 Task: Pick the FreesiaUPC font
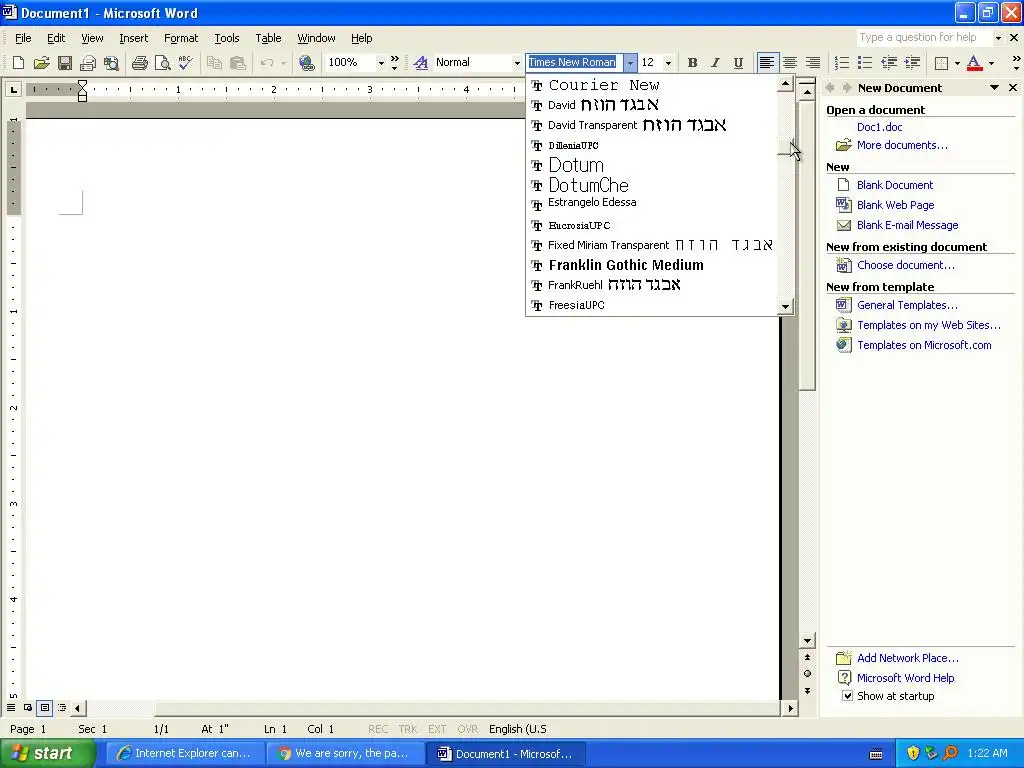[x=651, y=305]
